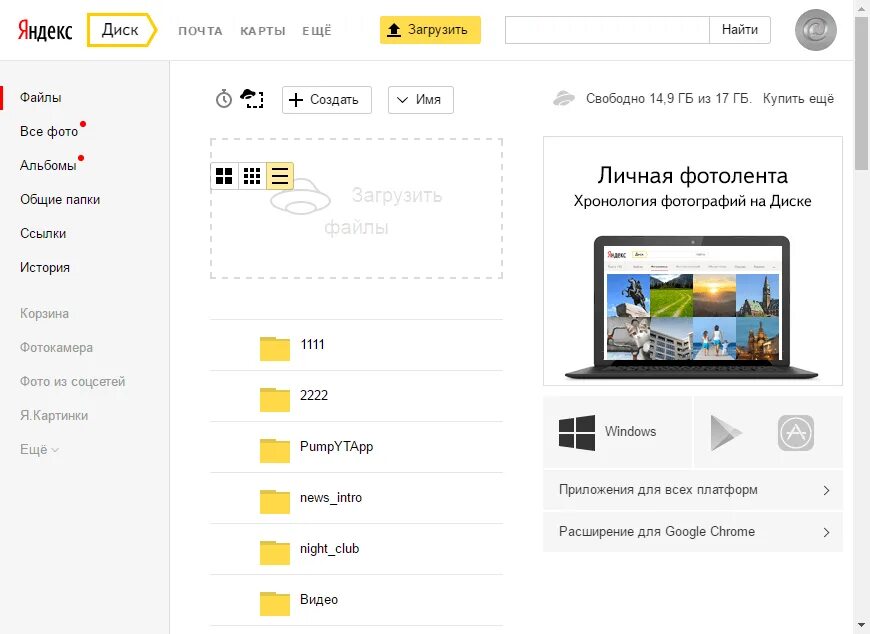Select История in the sidebar
This screenshot has height=634, width=870.
coord(46,267)
